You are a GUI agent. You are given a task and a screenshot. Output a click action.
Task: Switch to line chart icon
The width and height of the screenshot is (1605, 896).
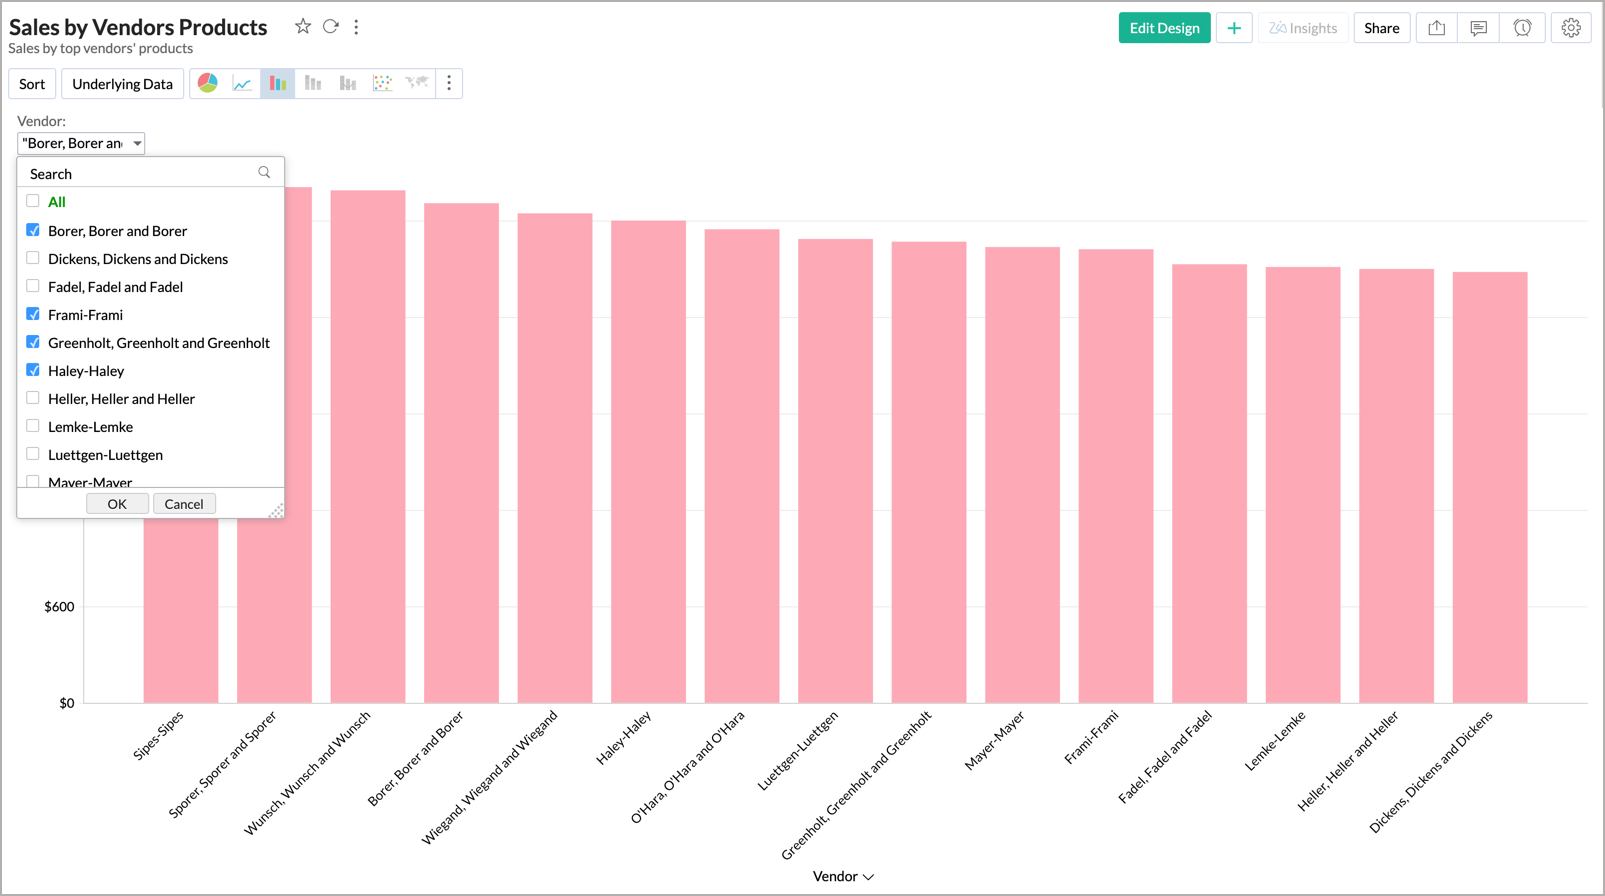[x=242, y=84]
